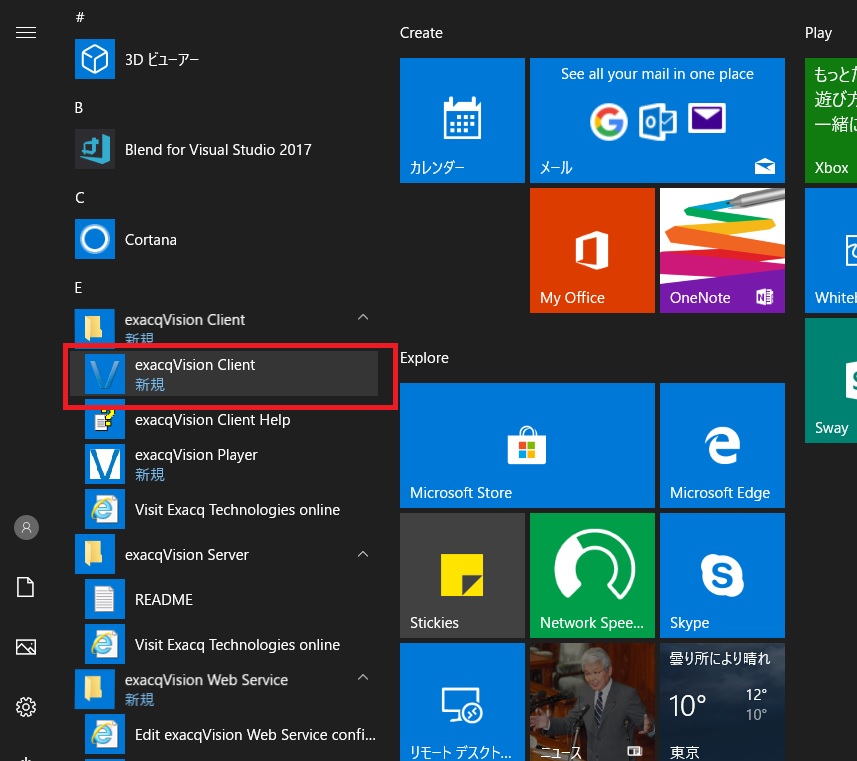Click the C letter group header
Screen dimensions: 857x761
pos(80,197)
